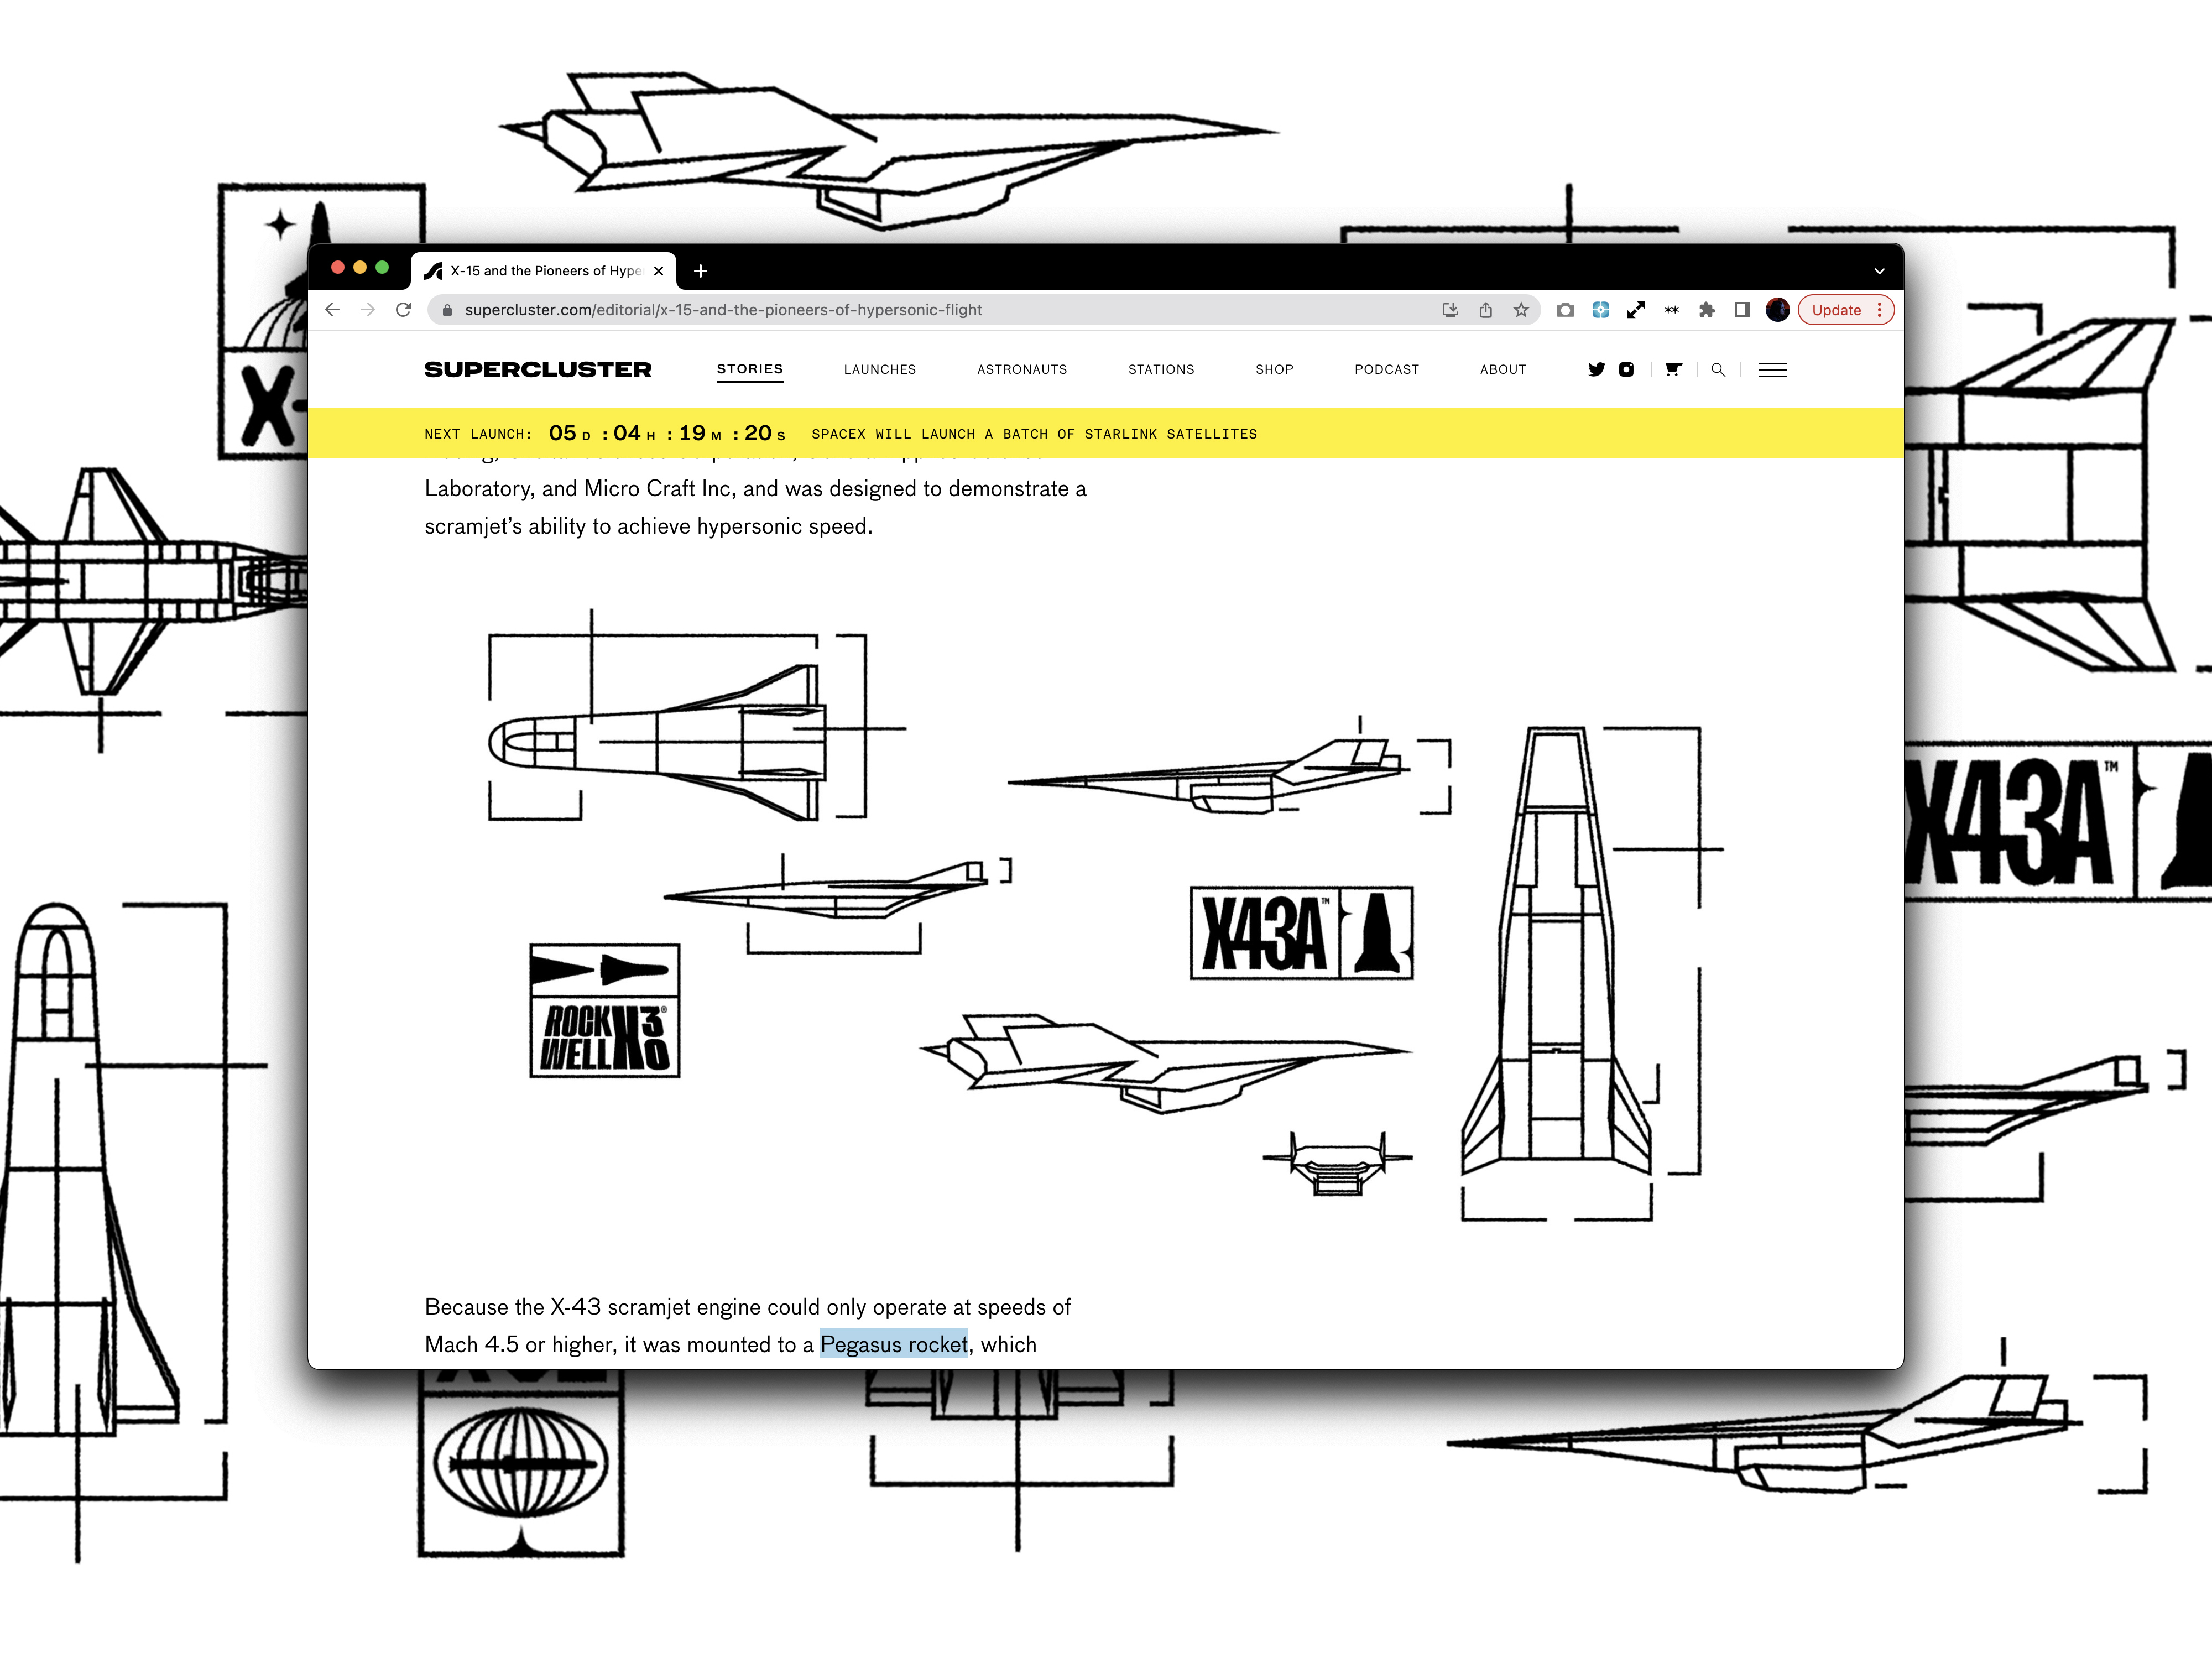The width and height of the screenshot is (2212, 1653).
Task: Expand the tab search chevron
Action: 1879,271
